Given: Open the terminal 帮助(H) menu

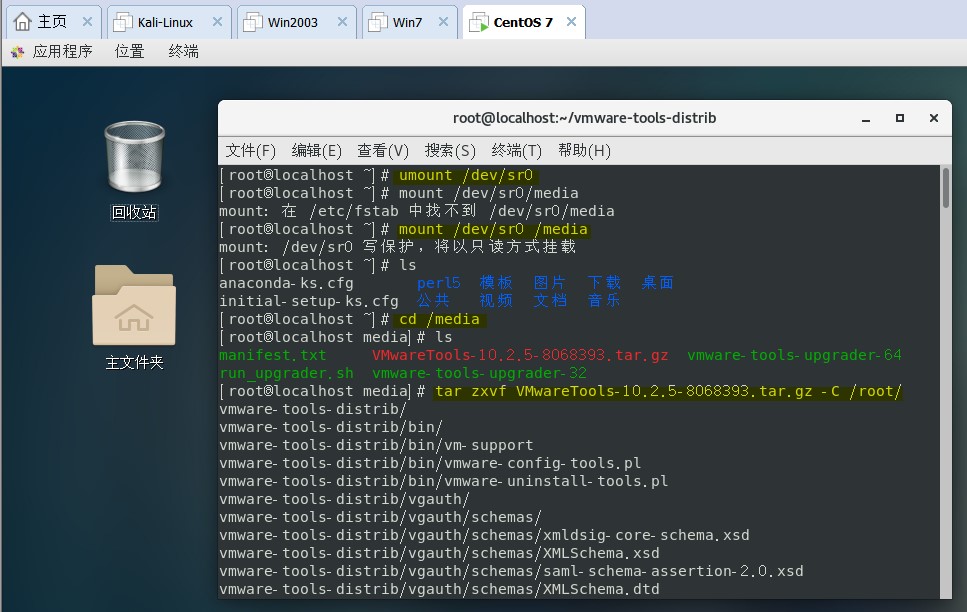Looking at the screenshot, I should pyautogui.click(x=584, y=151).
